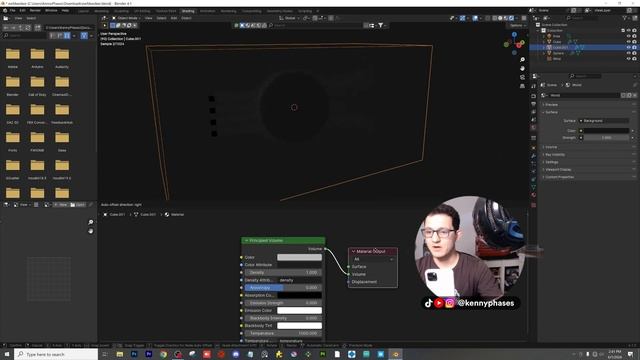Click node editor zoom magnifier icon
This screenshot has width=640, height=360.
91,222
